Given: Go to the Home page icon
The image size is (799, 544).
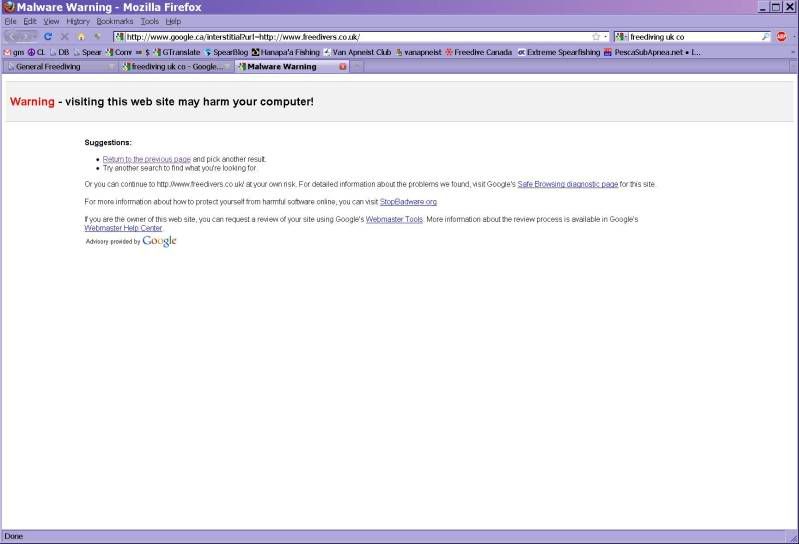Looking at the screenshot, I should click(x=81, y=37).
